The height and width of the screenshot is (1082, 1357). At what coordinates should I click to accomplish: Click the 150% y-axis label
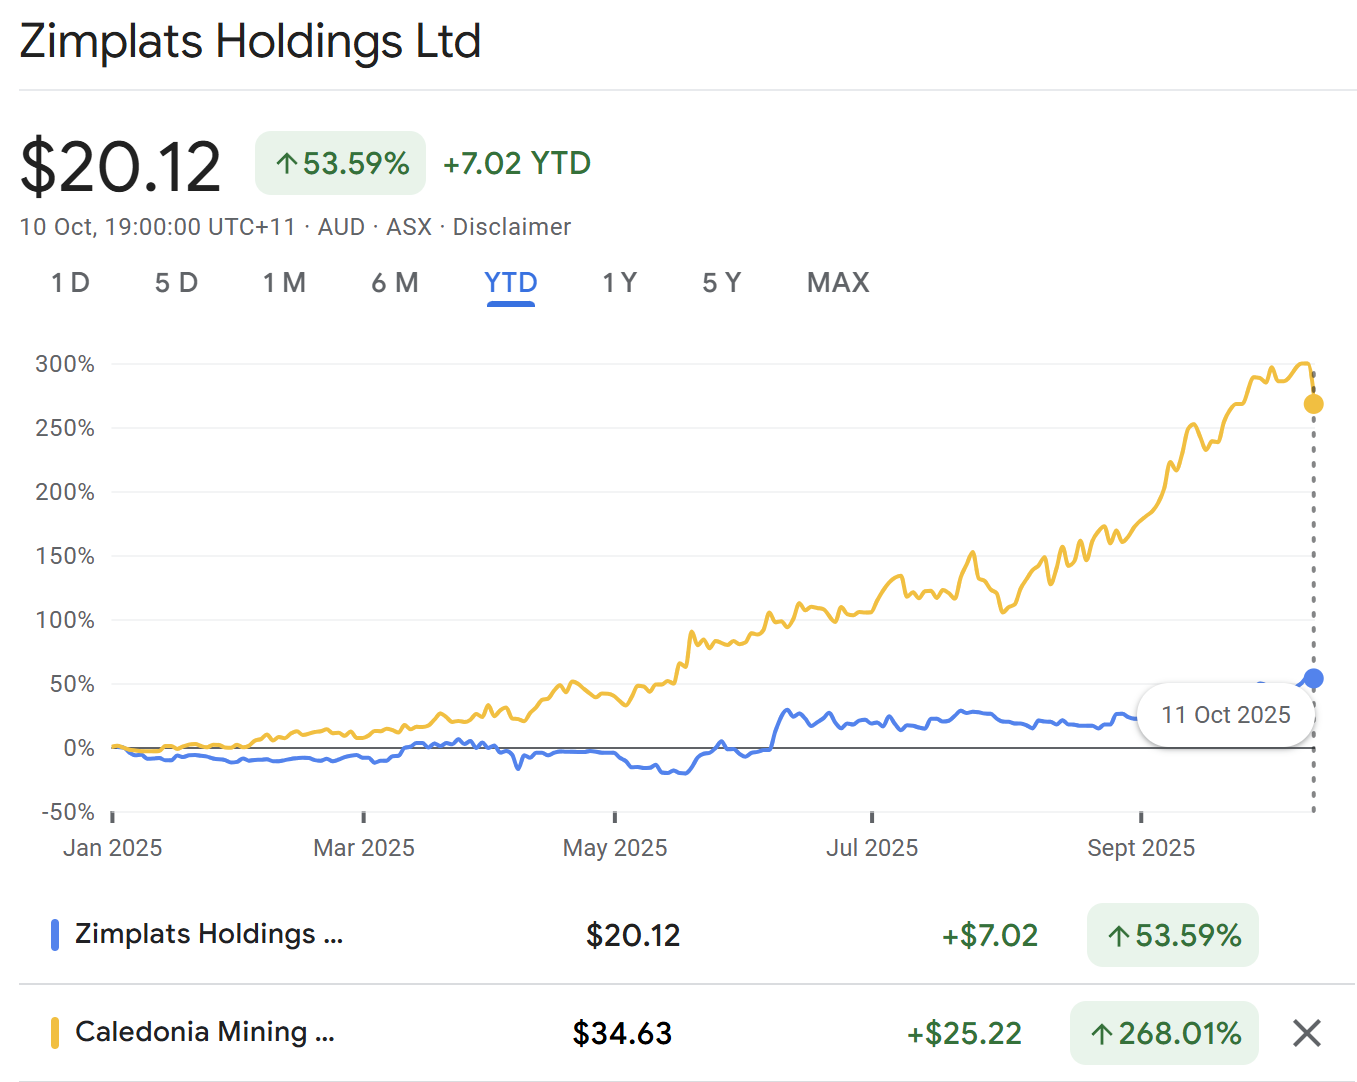(x=65, y=556)
